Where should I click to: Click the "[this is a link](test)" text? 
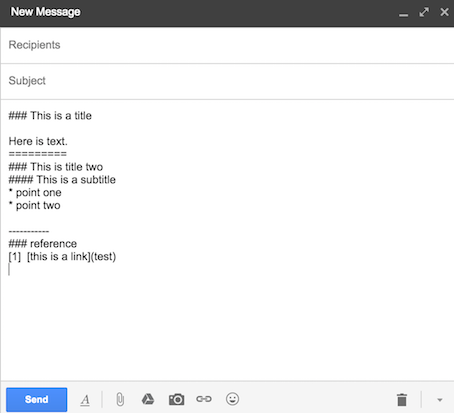[71, 257]
